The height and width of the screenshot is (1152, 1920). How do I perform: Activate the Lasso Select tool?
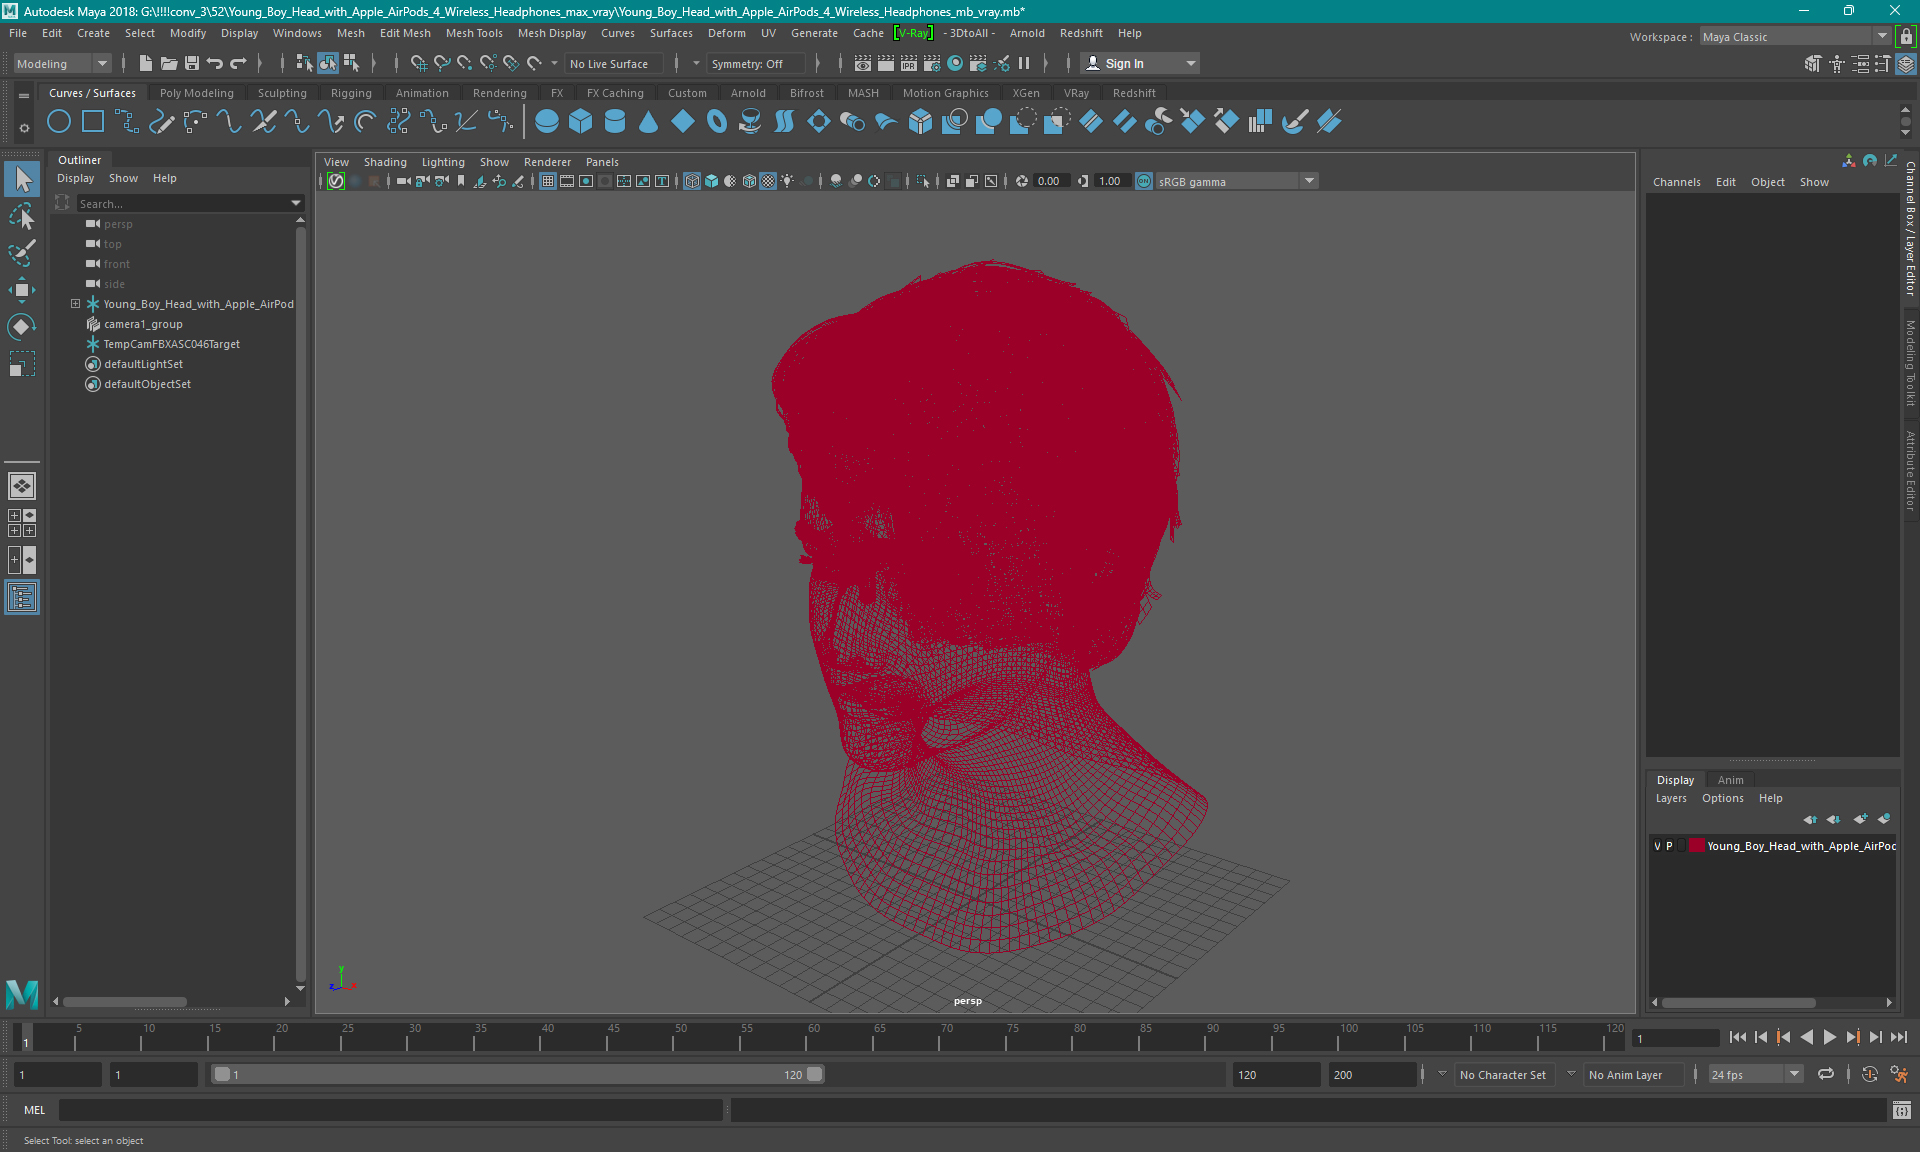tap(22, 216)
